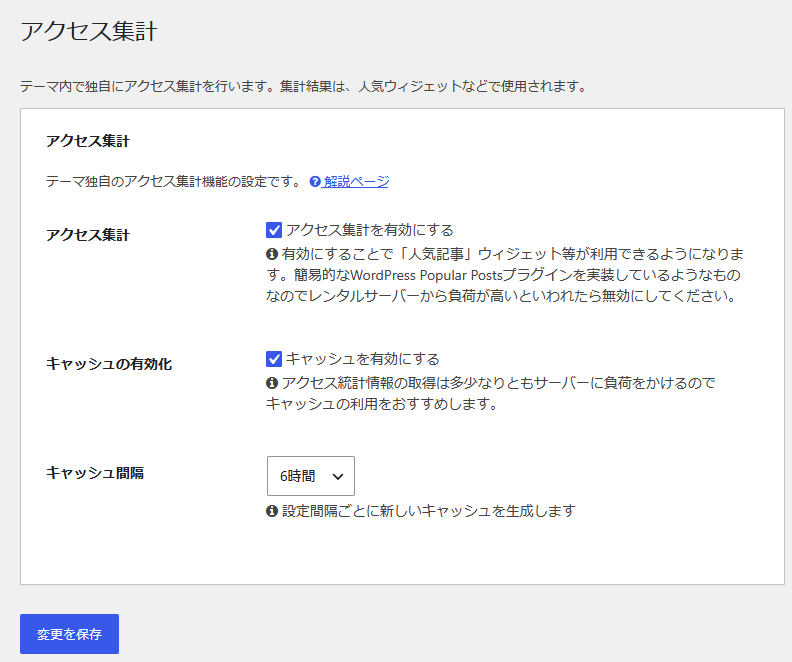Click info icon before 有効にすることで text
The image size is (792, 662).
tap(272, 254)
